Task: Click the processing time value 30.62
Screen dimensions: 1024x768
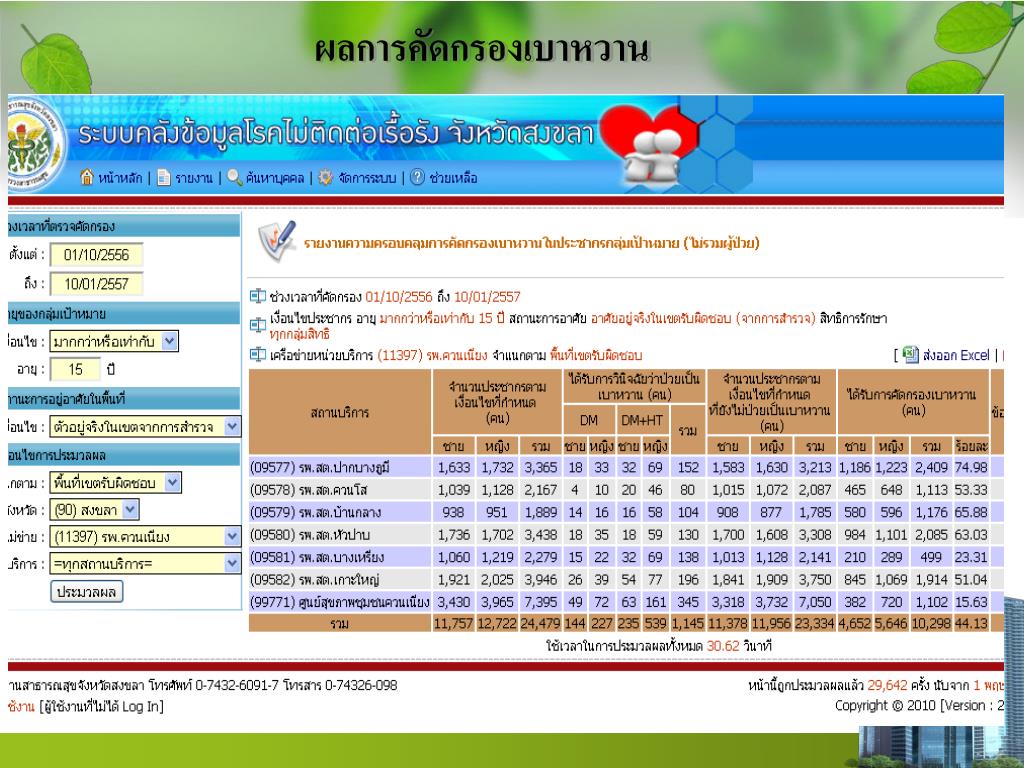Action: 723,646
